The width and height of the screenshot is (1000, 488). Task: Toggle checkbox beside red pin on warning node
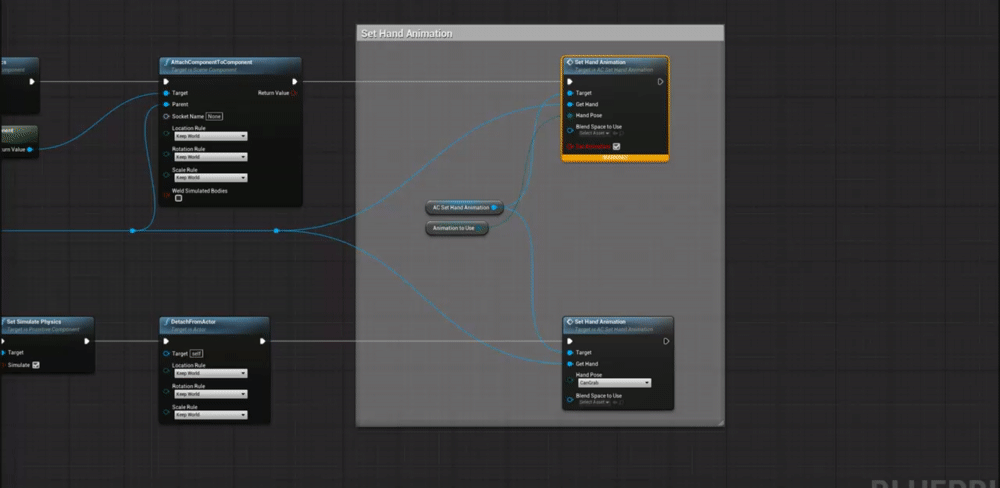tap(616, 146)
